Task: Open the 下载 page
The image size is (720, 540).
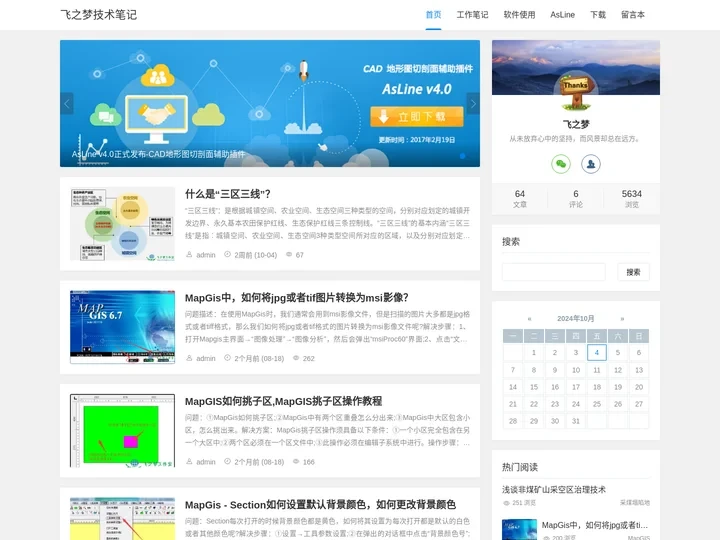Action: [597, 15]
